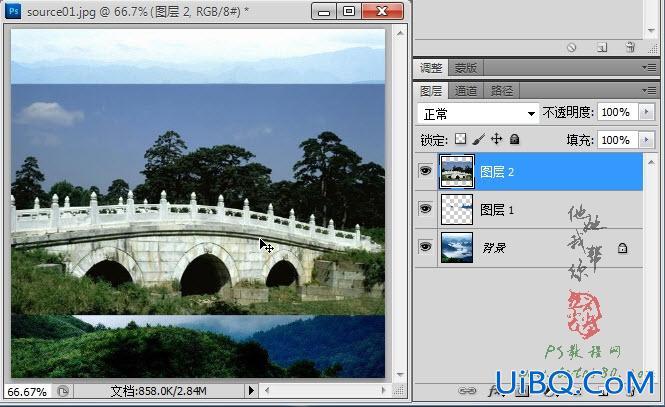Click the lock icon on 背景 layer

[622, 248]
